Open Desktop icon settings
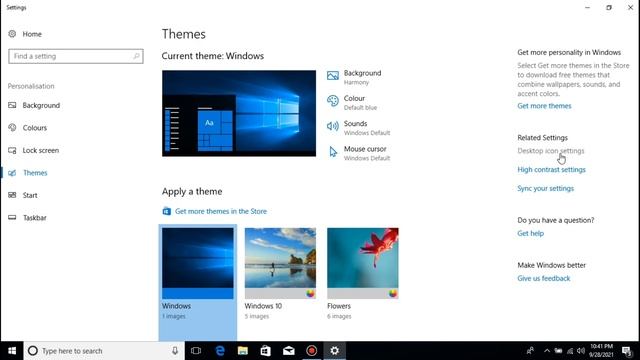 (551, 151)
